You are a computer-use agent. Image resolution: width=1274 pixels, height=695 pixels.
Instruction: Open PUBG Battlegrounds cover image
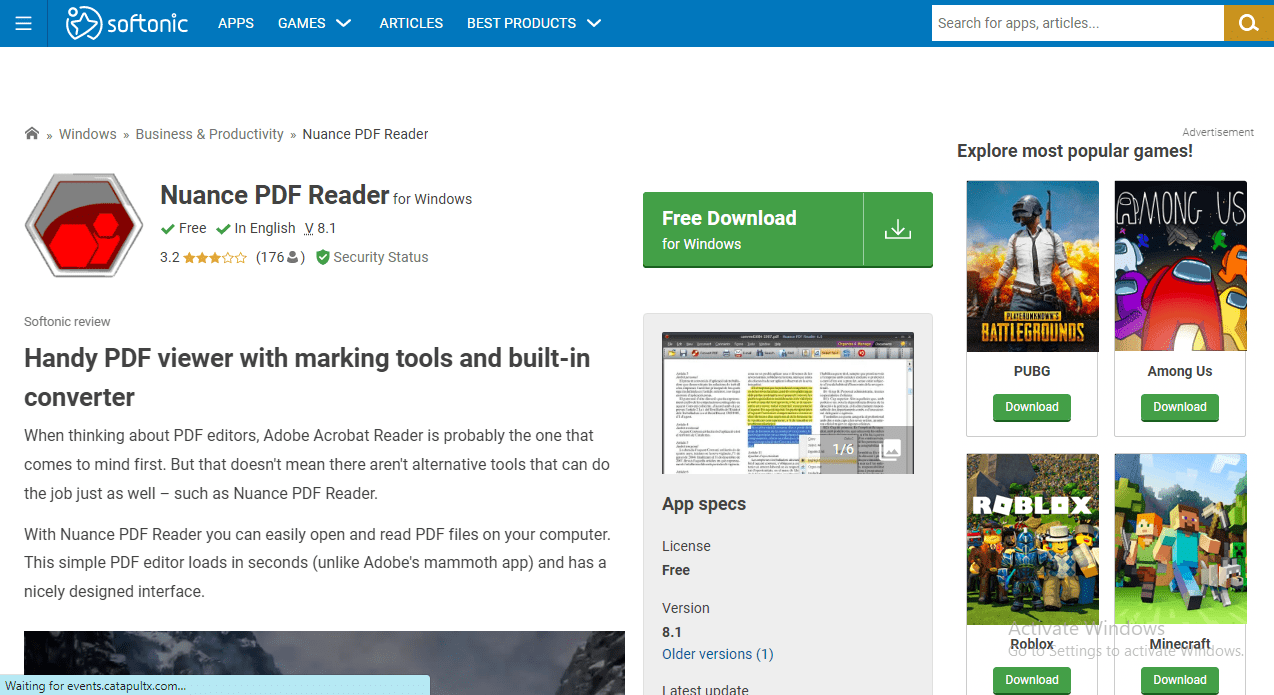coord(1032,266)
